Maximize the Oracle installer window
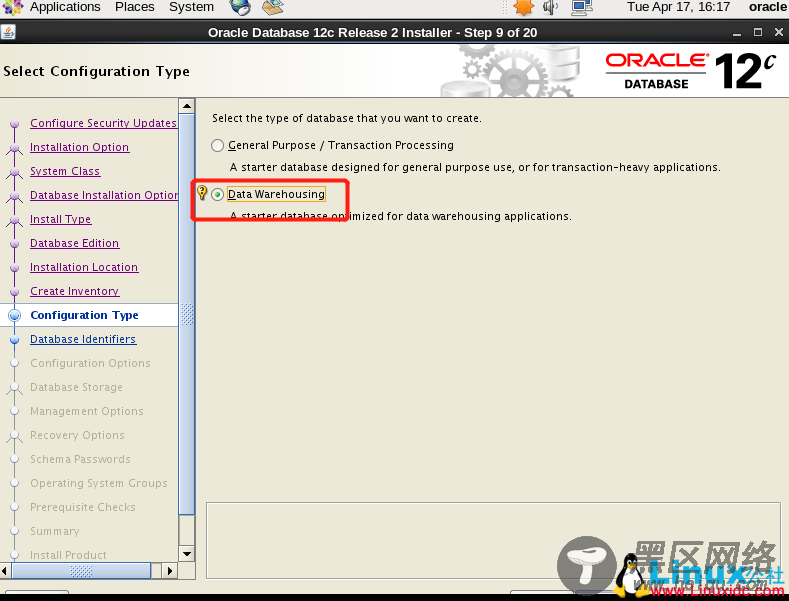 click(x=758, y=32)
